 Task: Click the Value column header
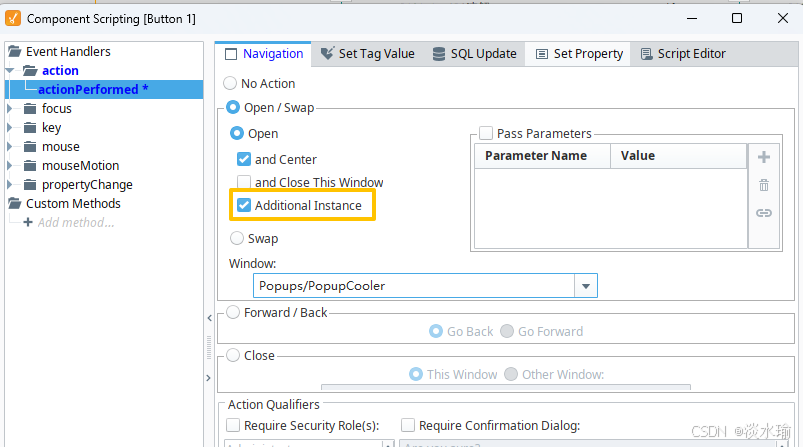tap(678, 156)
